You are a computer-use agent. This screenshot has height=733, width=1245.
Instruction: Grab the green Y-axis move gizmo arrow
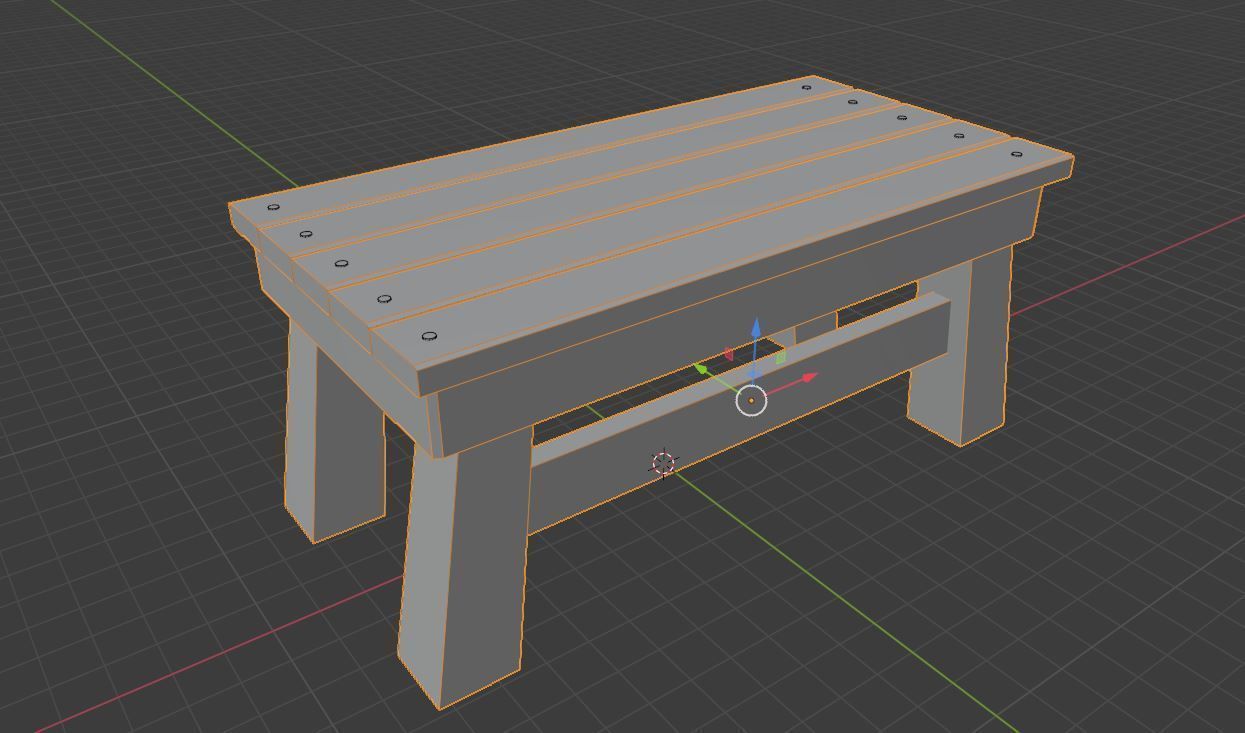pyautogui.click(x=703, y=369)
